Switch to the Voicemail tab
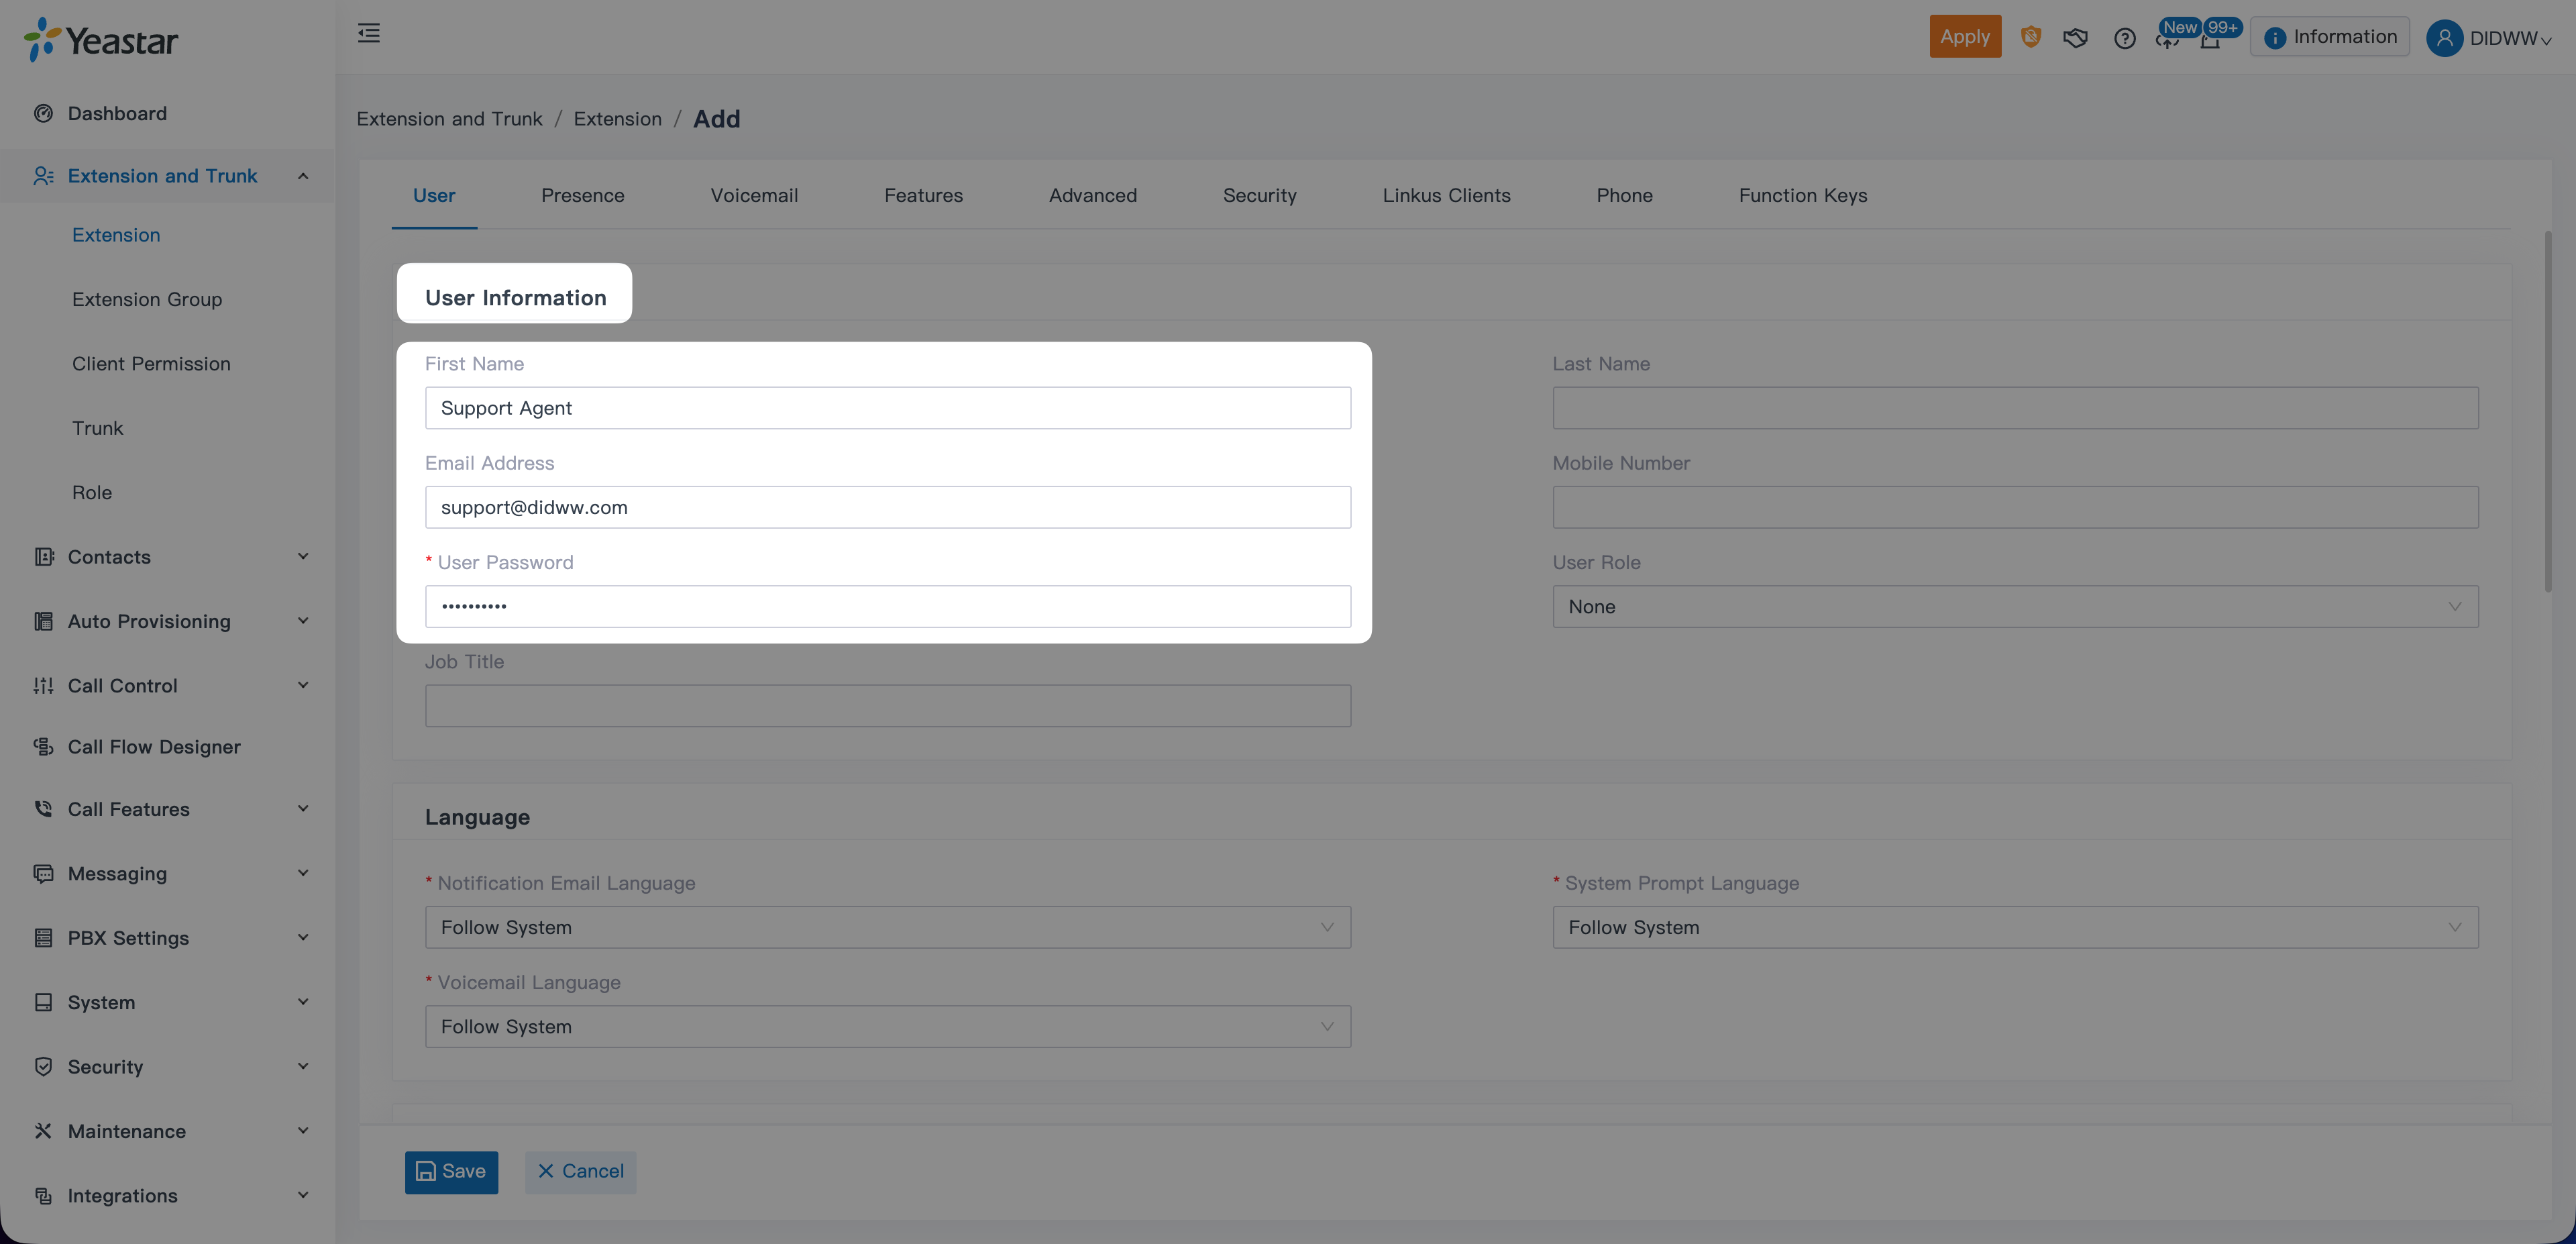The width and height of the screenshot is (2576, 1244). [x=754, y=196]
